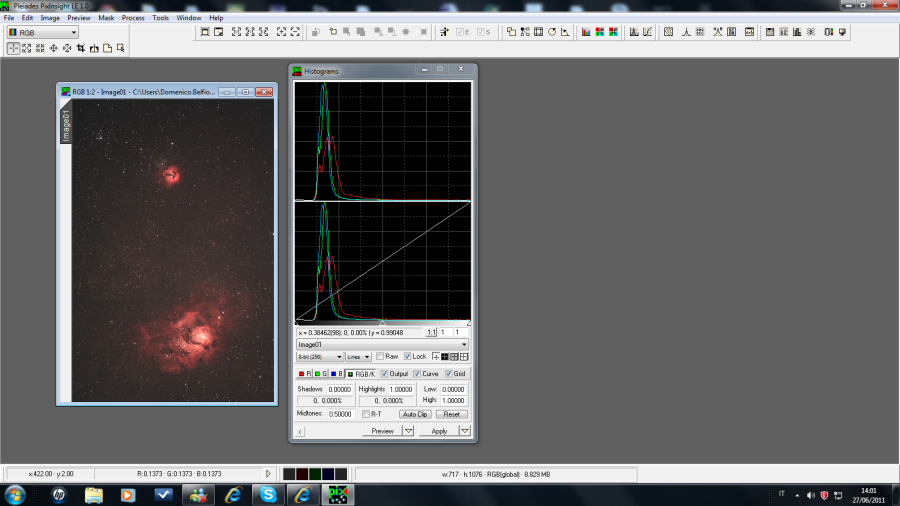Click the Auto Clip button
The height and width of the screenshot is (506, 900).
(x=414, y=414)
